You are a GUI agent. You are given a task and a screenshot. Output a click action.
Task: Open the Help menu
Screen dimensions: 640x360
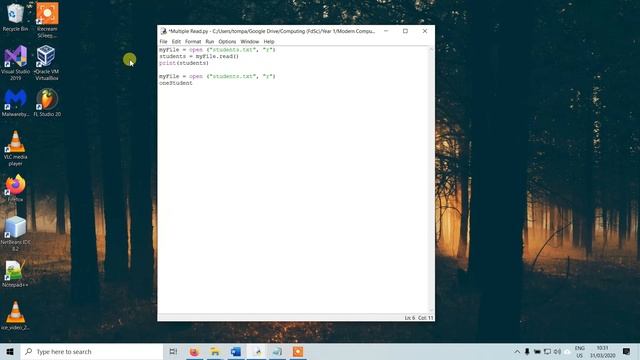pos(269,42)
